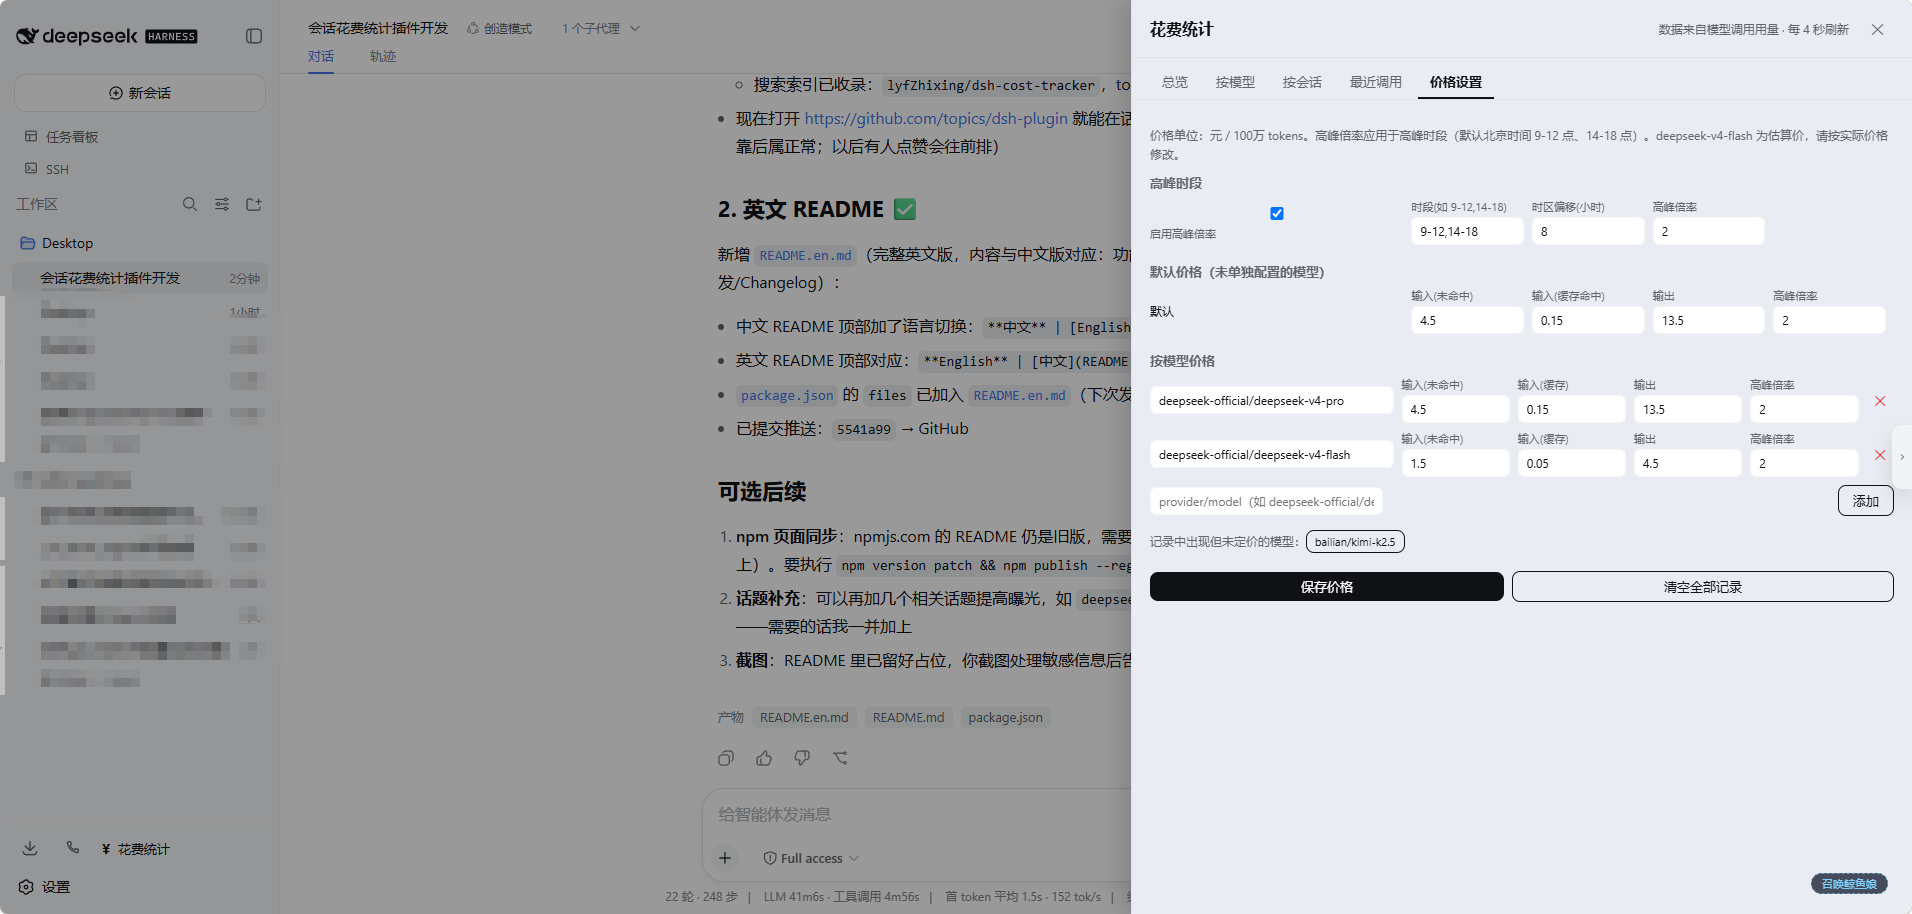The image size is (1912, 914).
Task: Expand the side handle chevron at panel edge
Action: 1902,457
